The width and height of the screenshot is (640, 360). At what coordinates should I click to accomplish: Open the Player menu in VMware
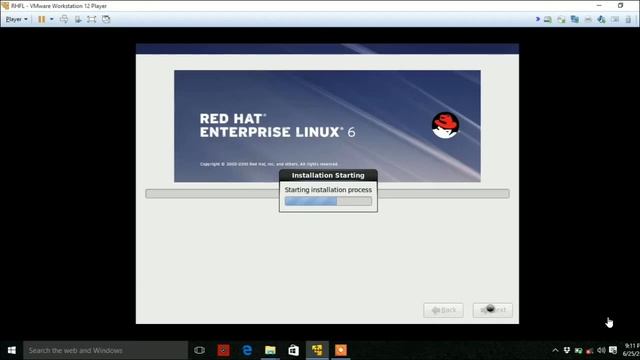tap(16, 19)
